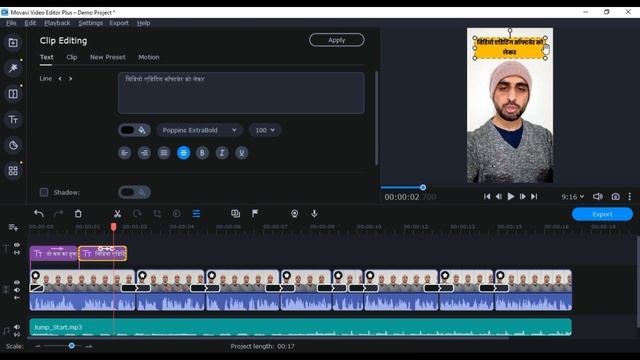The image size is (640, 360).
Task: Click the Color adjustments icon
Action: pyautogui.click(x=176, y=213)
